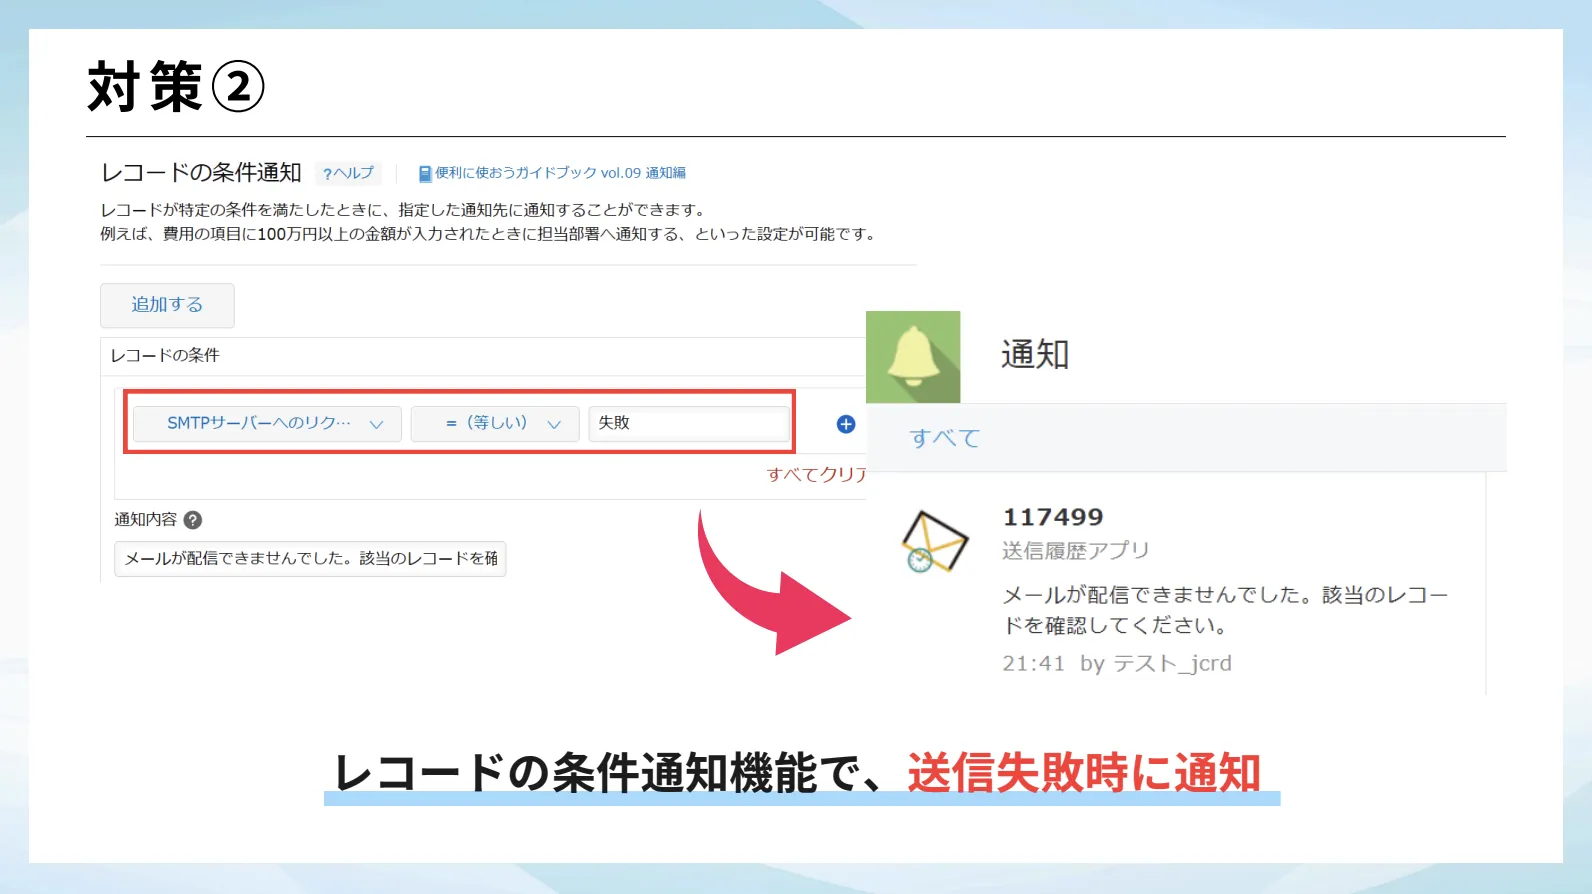Viewport: 1592px width, 894px height.
Task: Click the question mark icon beside 通知内容
Action: click(193, 520)
